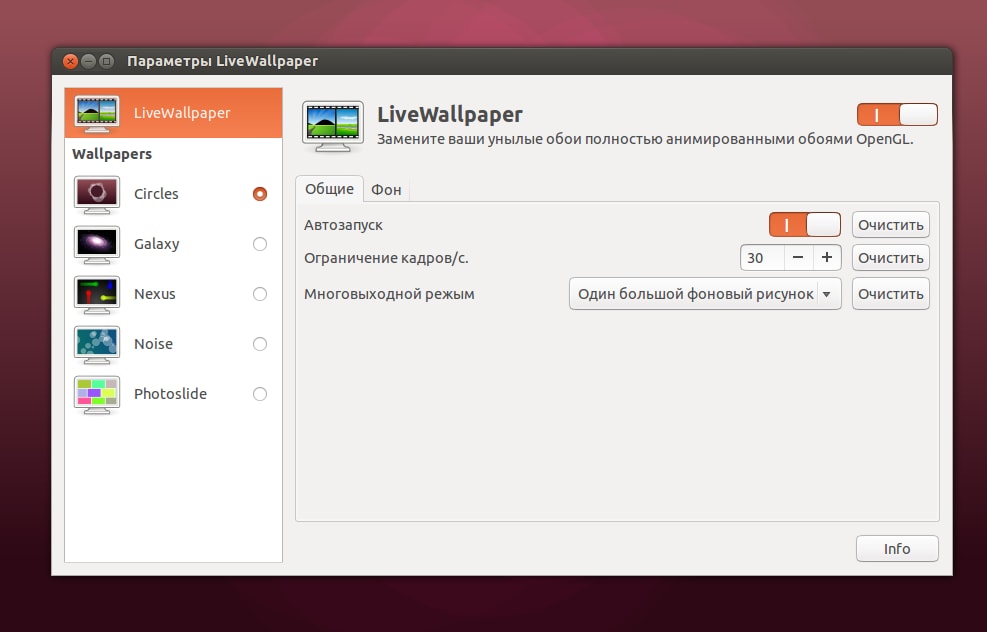Minimize the Параметры LiveWallpaper window
Viewport: 987px width, 632px height.
point(89,61)
